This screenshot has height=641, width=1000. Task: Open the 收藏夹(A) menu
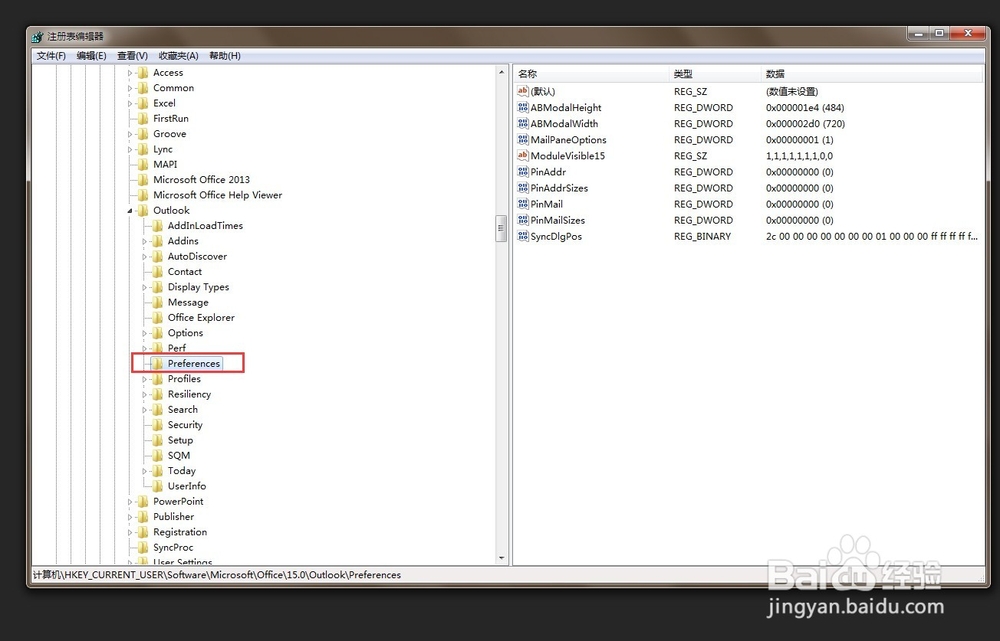point(179,56)
